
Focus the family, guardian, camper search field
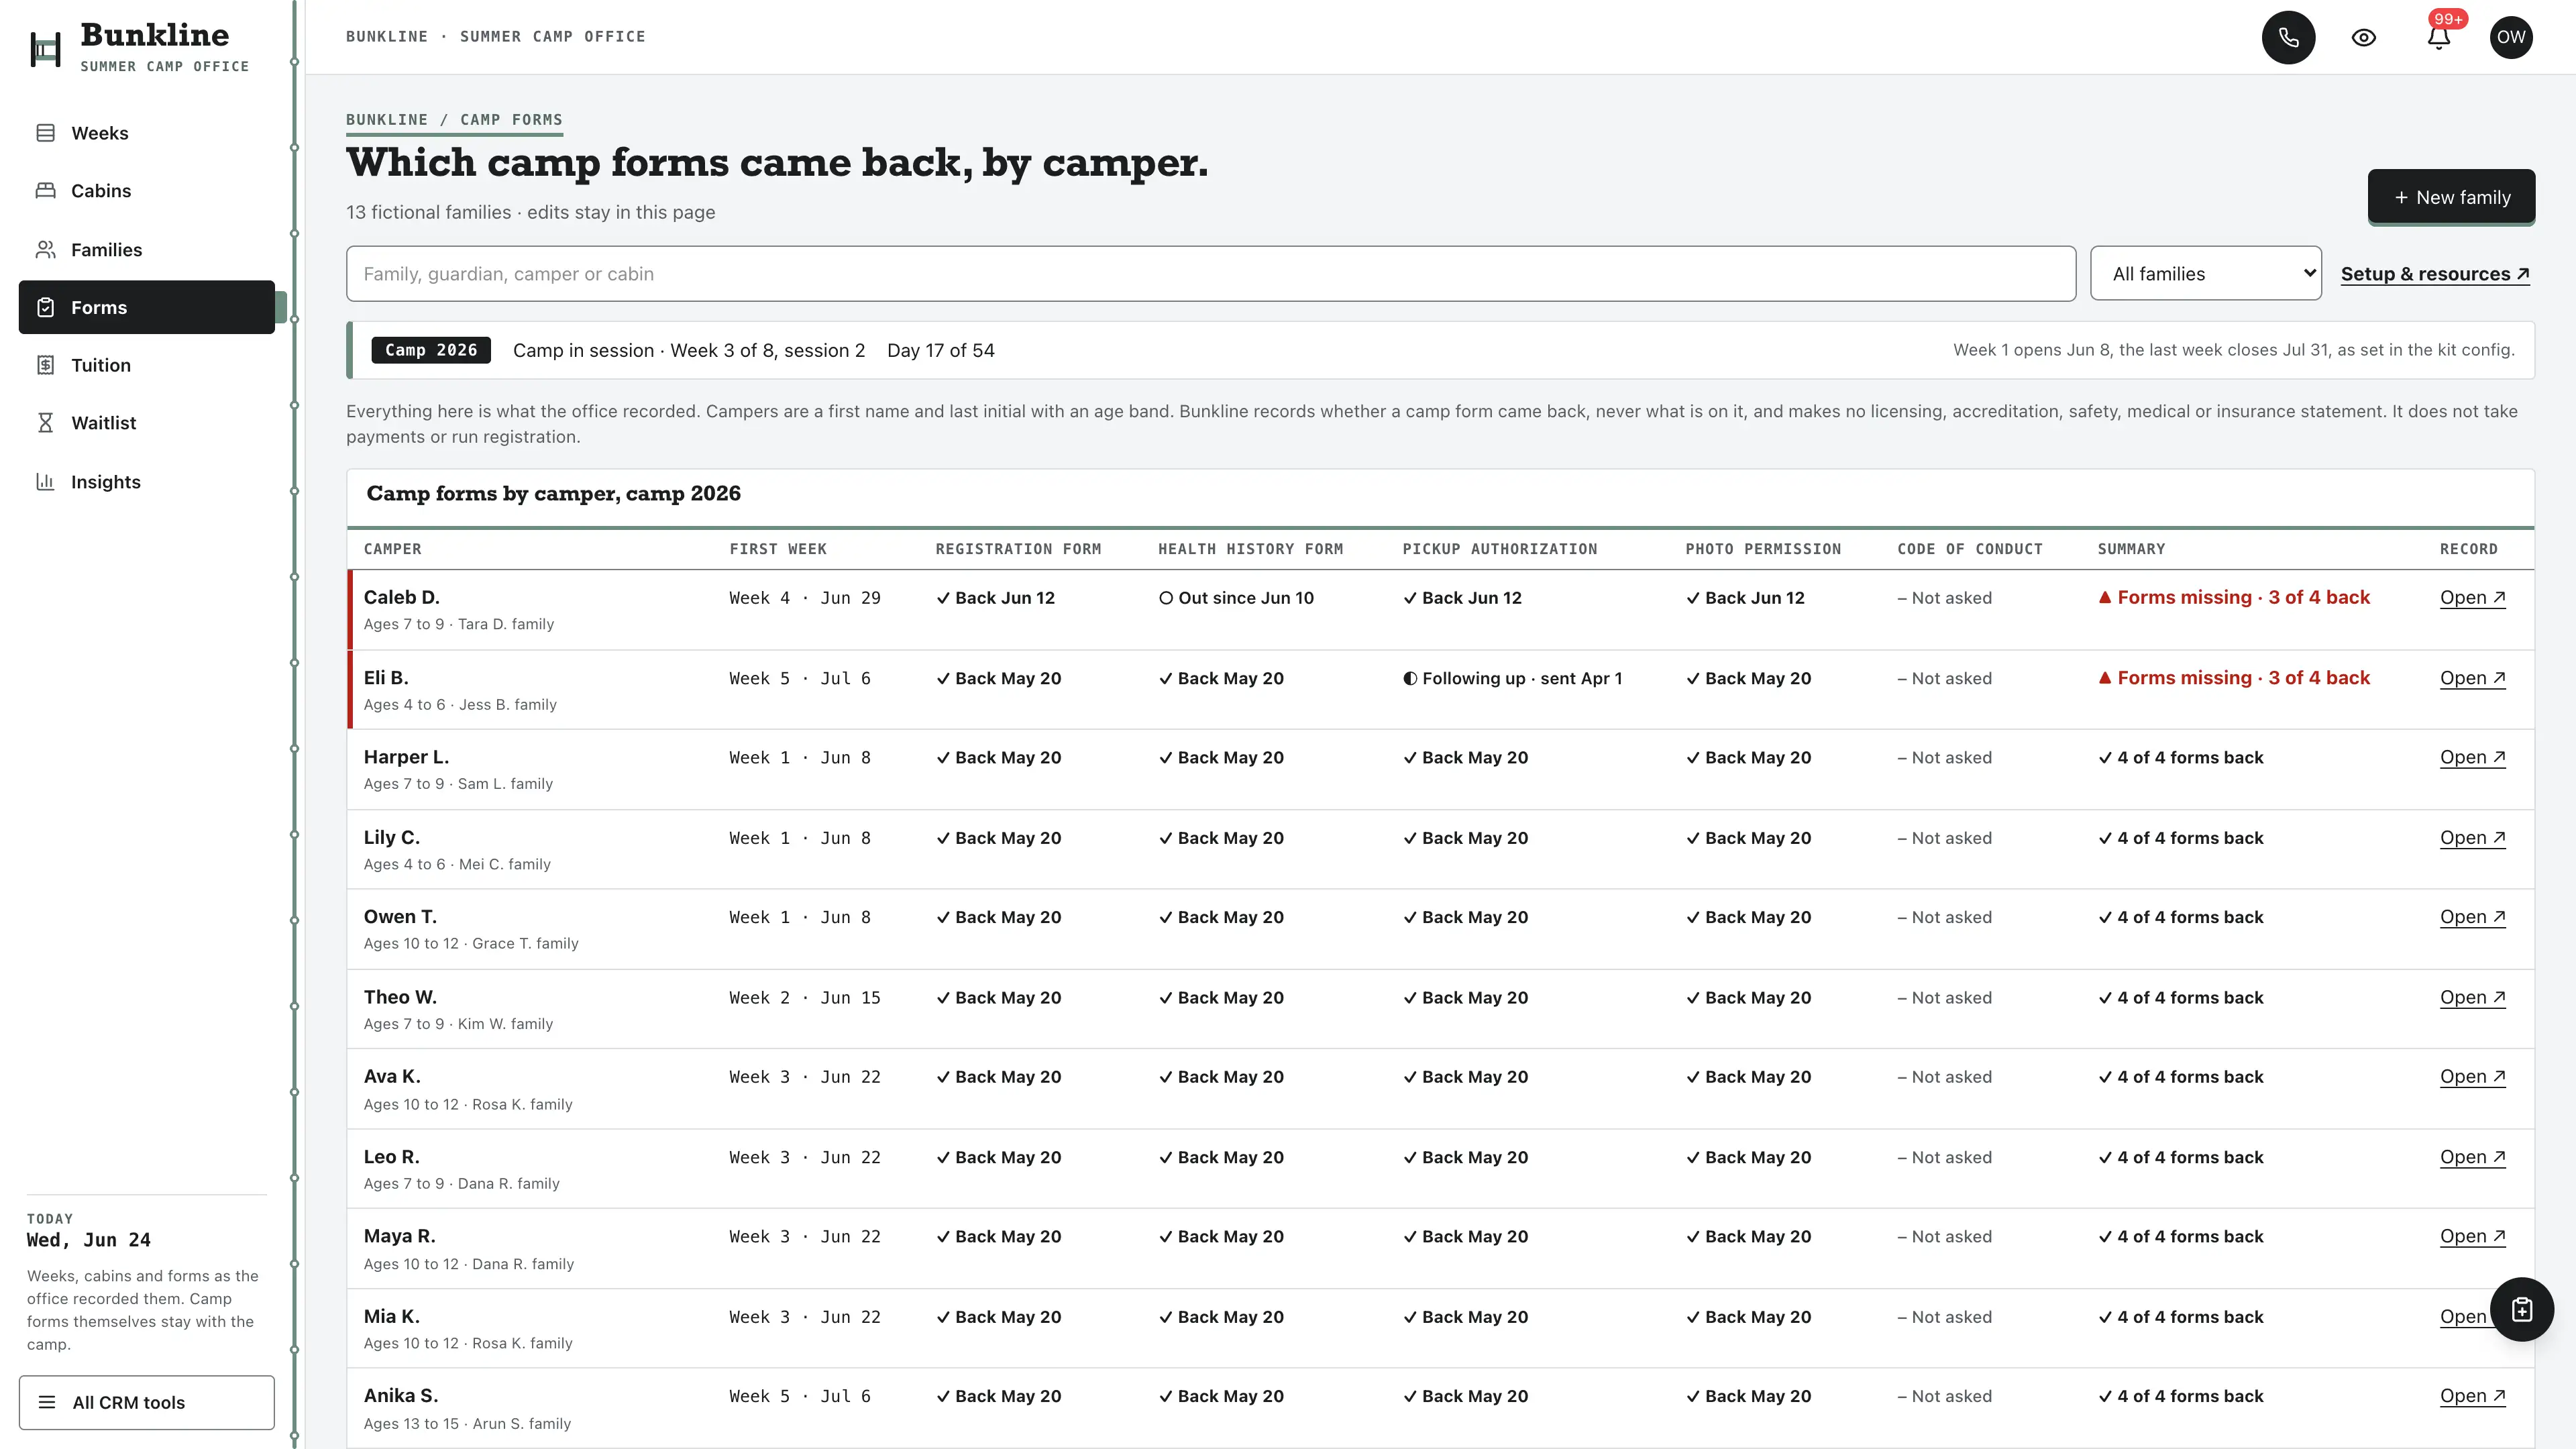click(1211, 274)
